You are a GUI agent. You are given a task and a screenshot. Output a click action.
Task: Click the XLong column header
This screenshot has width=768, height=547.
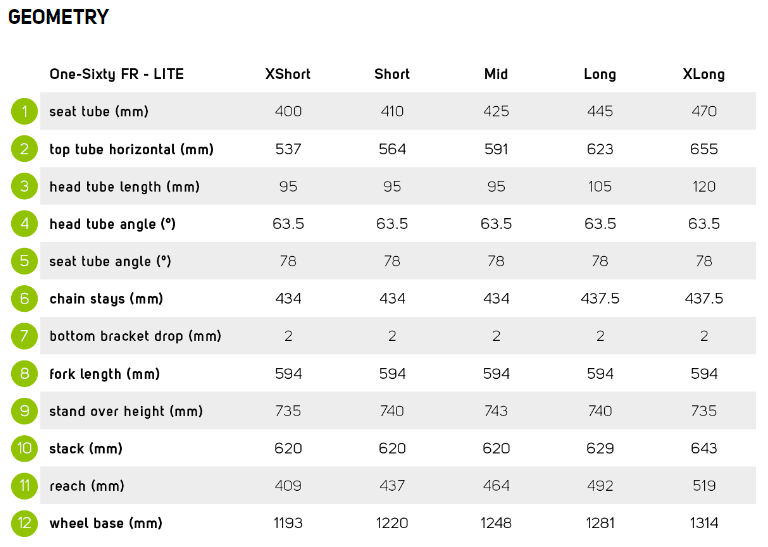704,74
